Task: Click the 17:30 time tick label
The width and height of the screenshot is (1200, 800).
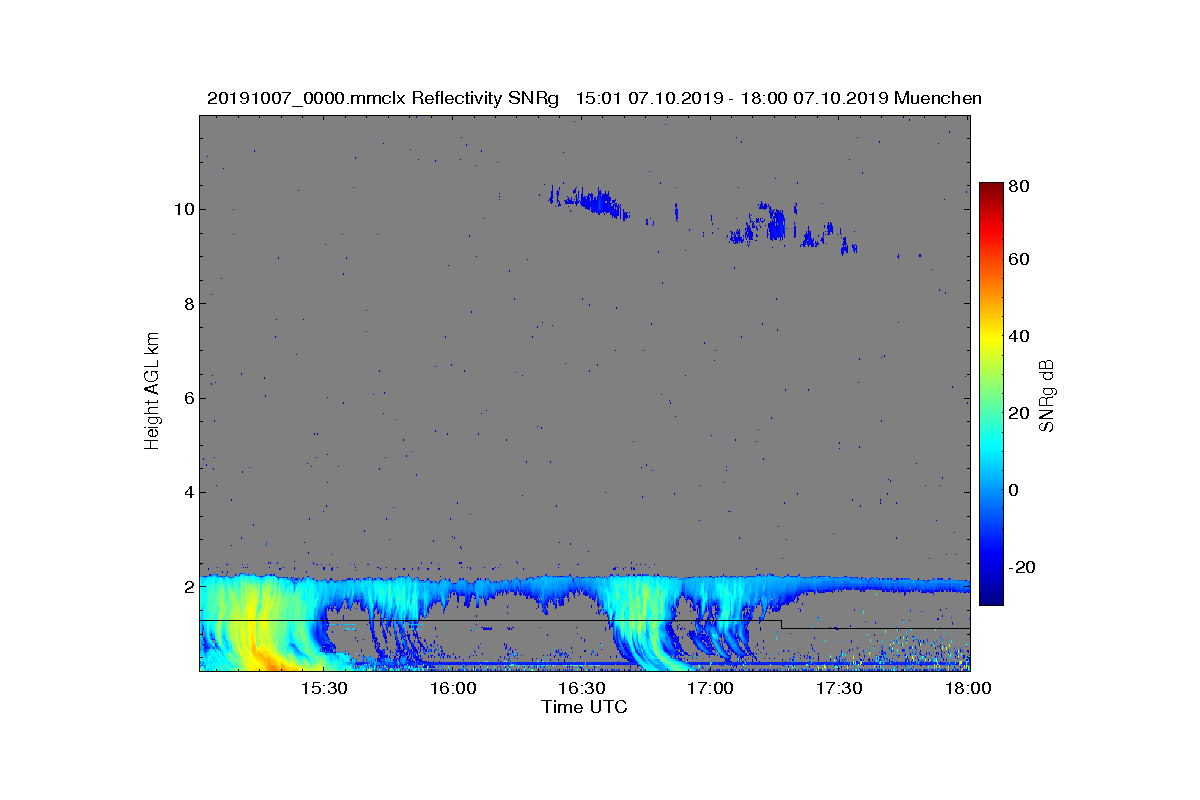Action: tap(838, 689)
